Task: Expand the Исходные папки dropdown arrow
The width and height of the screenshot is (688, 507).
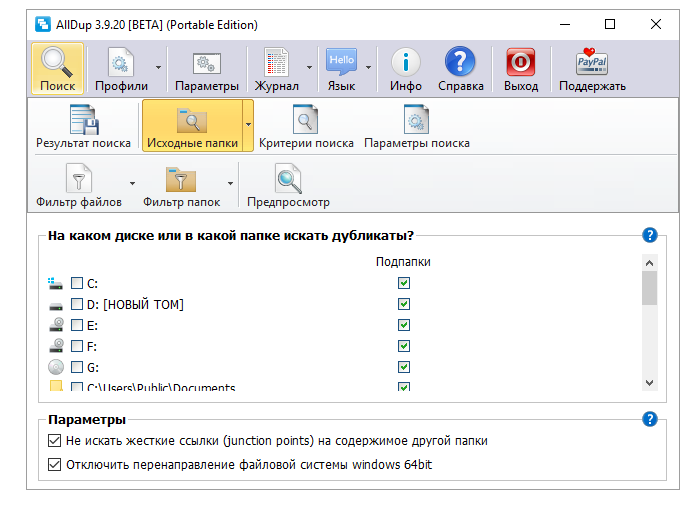Action: point(248,125)
